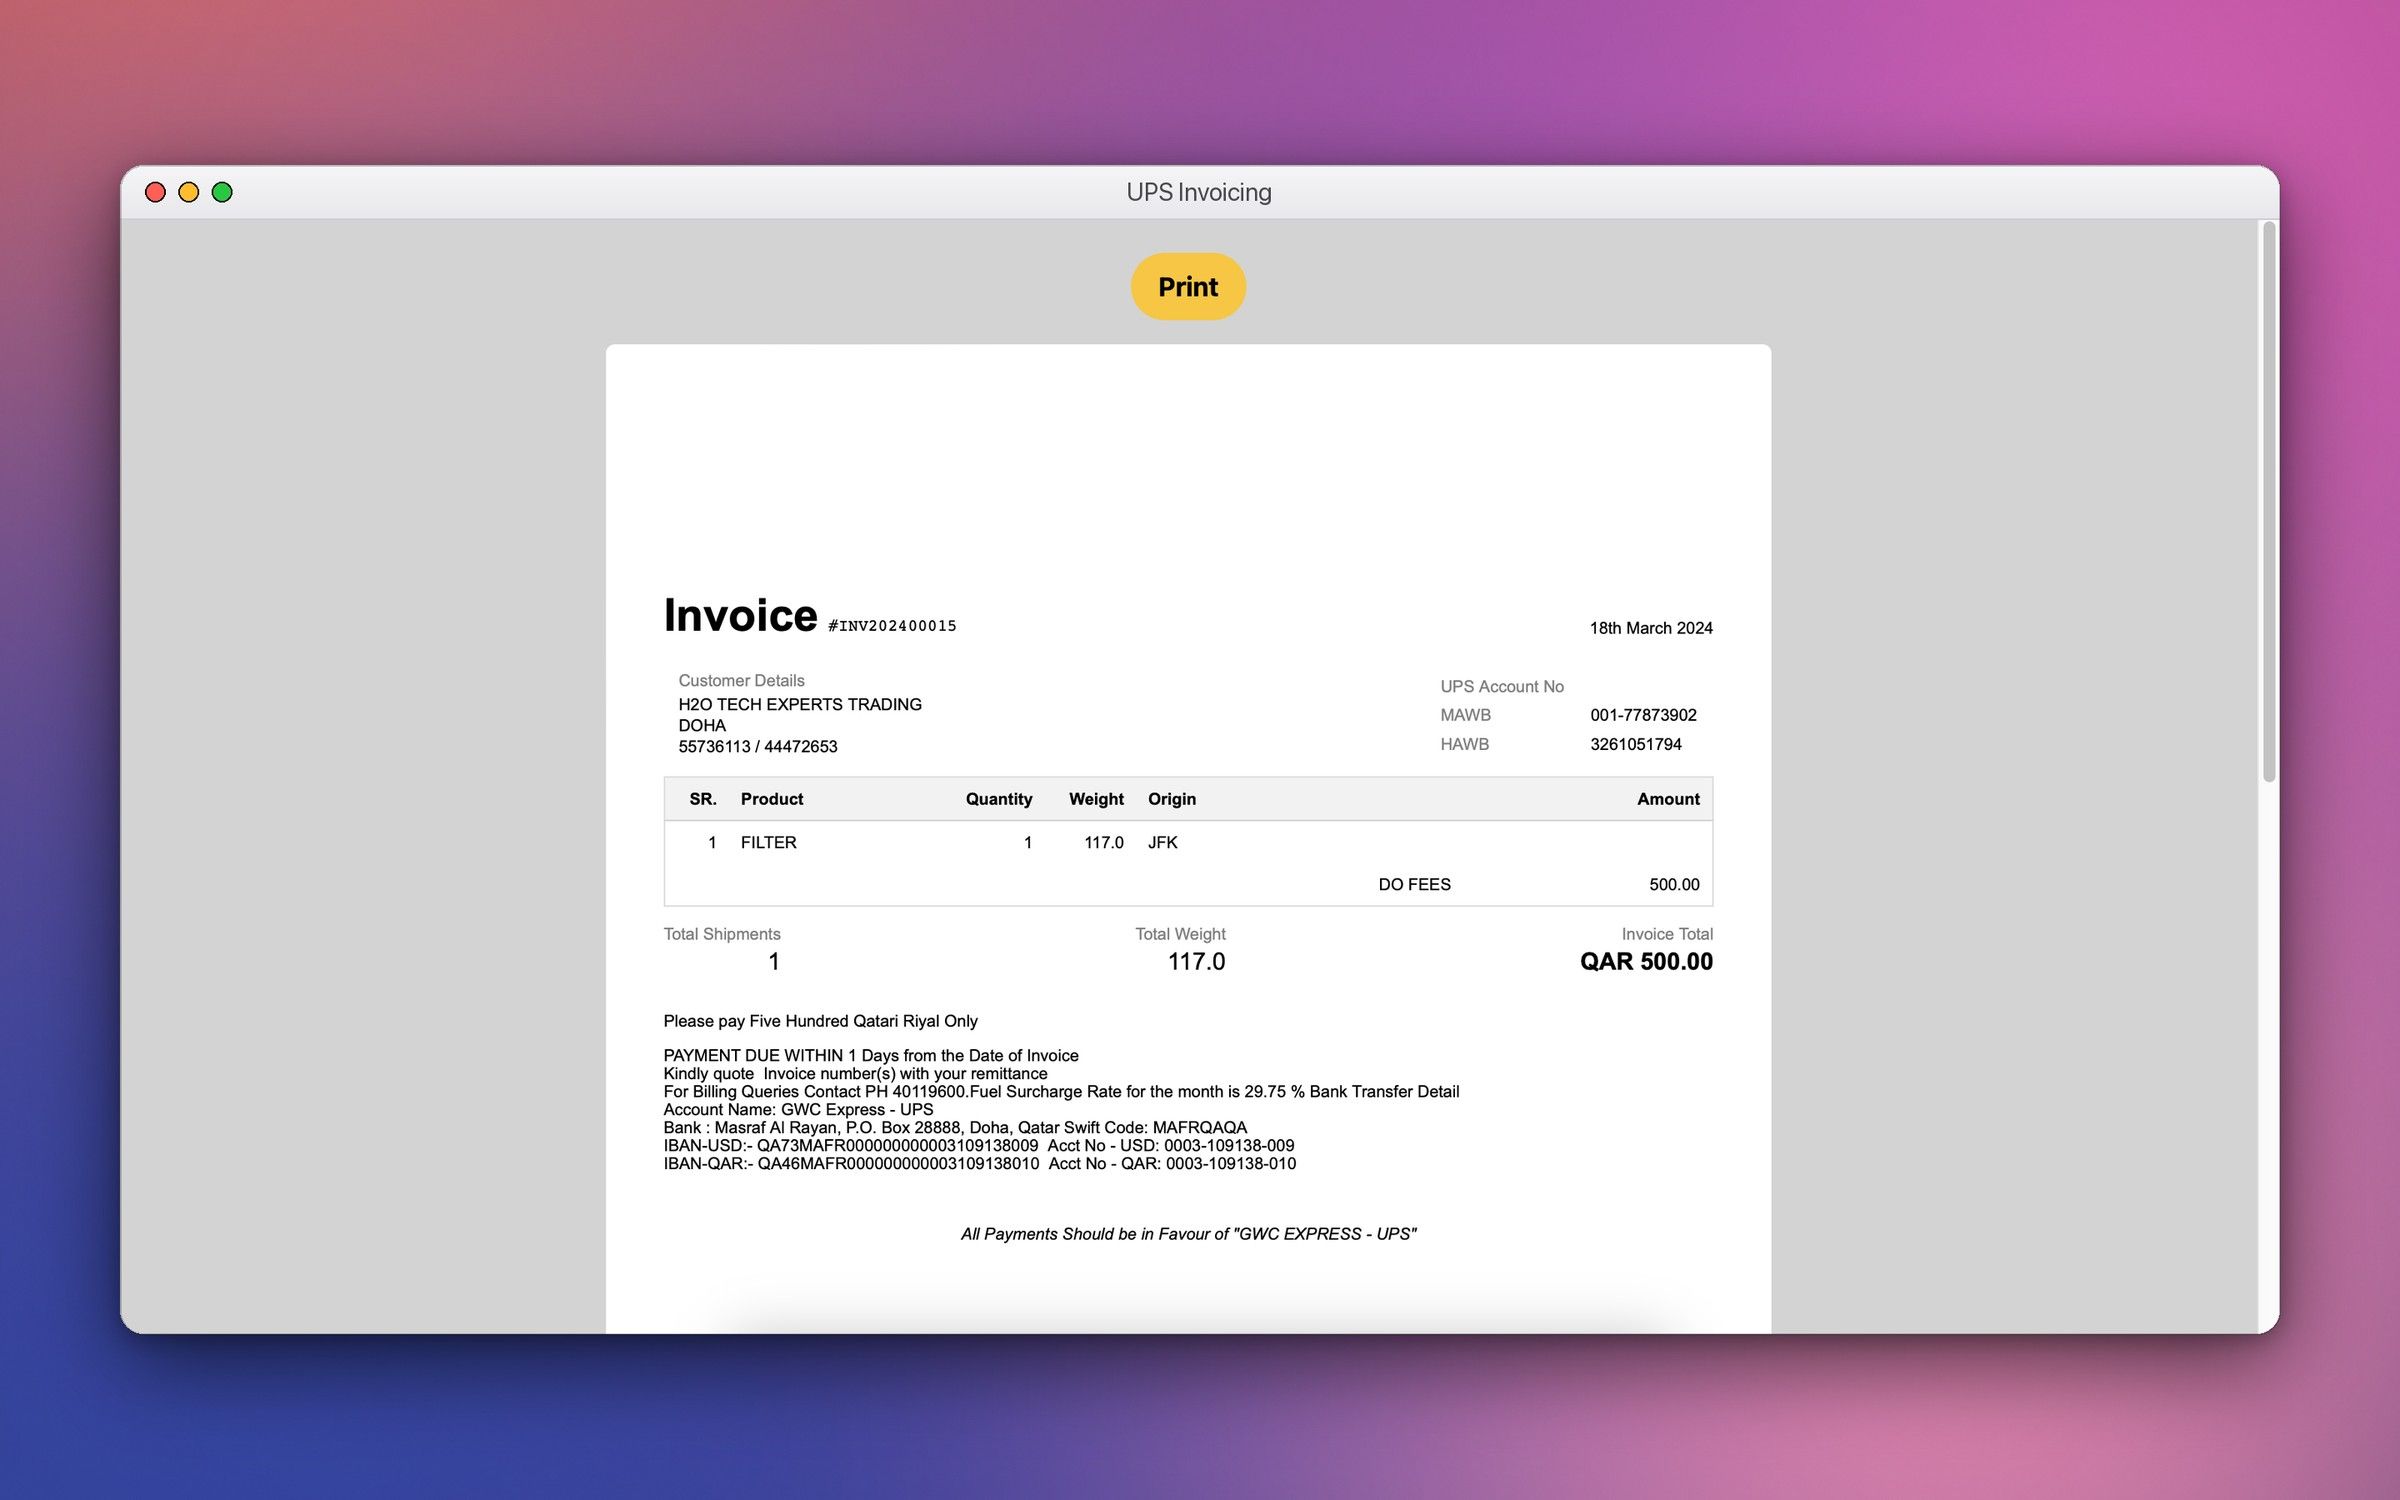The height and width of the screenshot is (1500, 2400).
Task: Click the date 18th March 2024
Action: 1651,628
